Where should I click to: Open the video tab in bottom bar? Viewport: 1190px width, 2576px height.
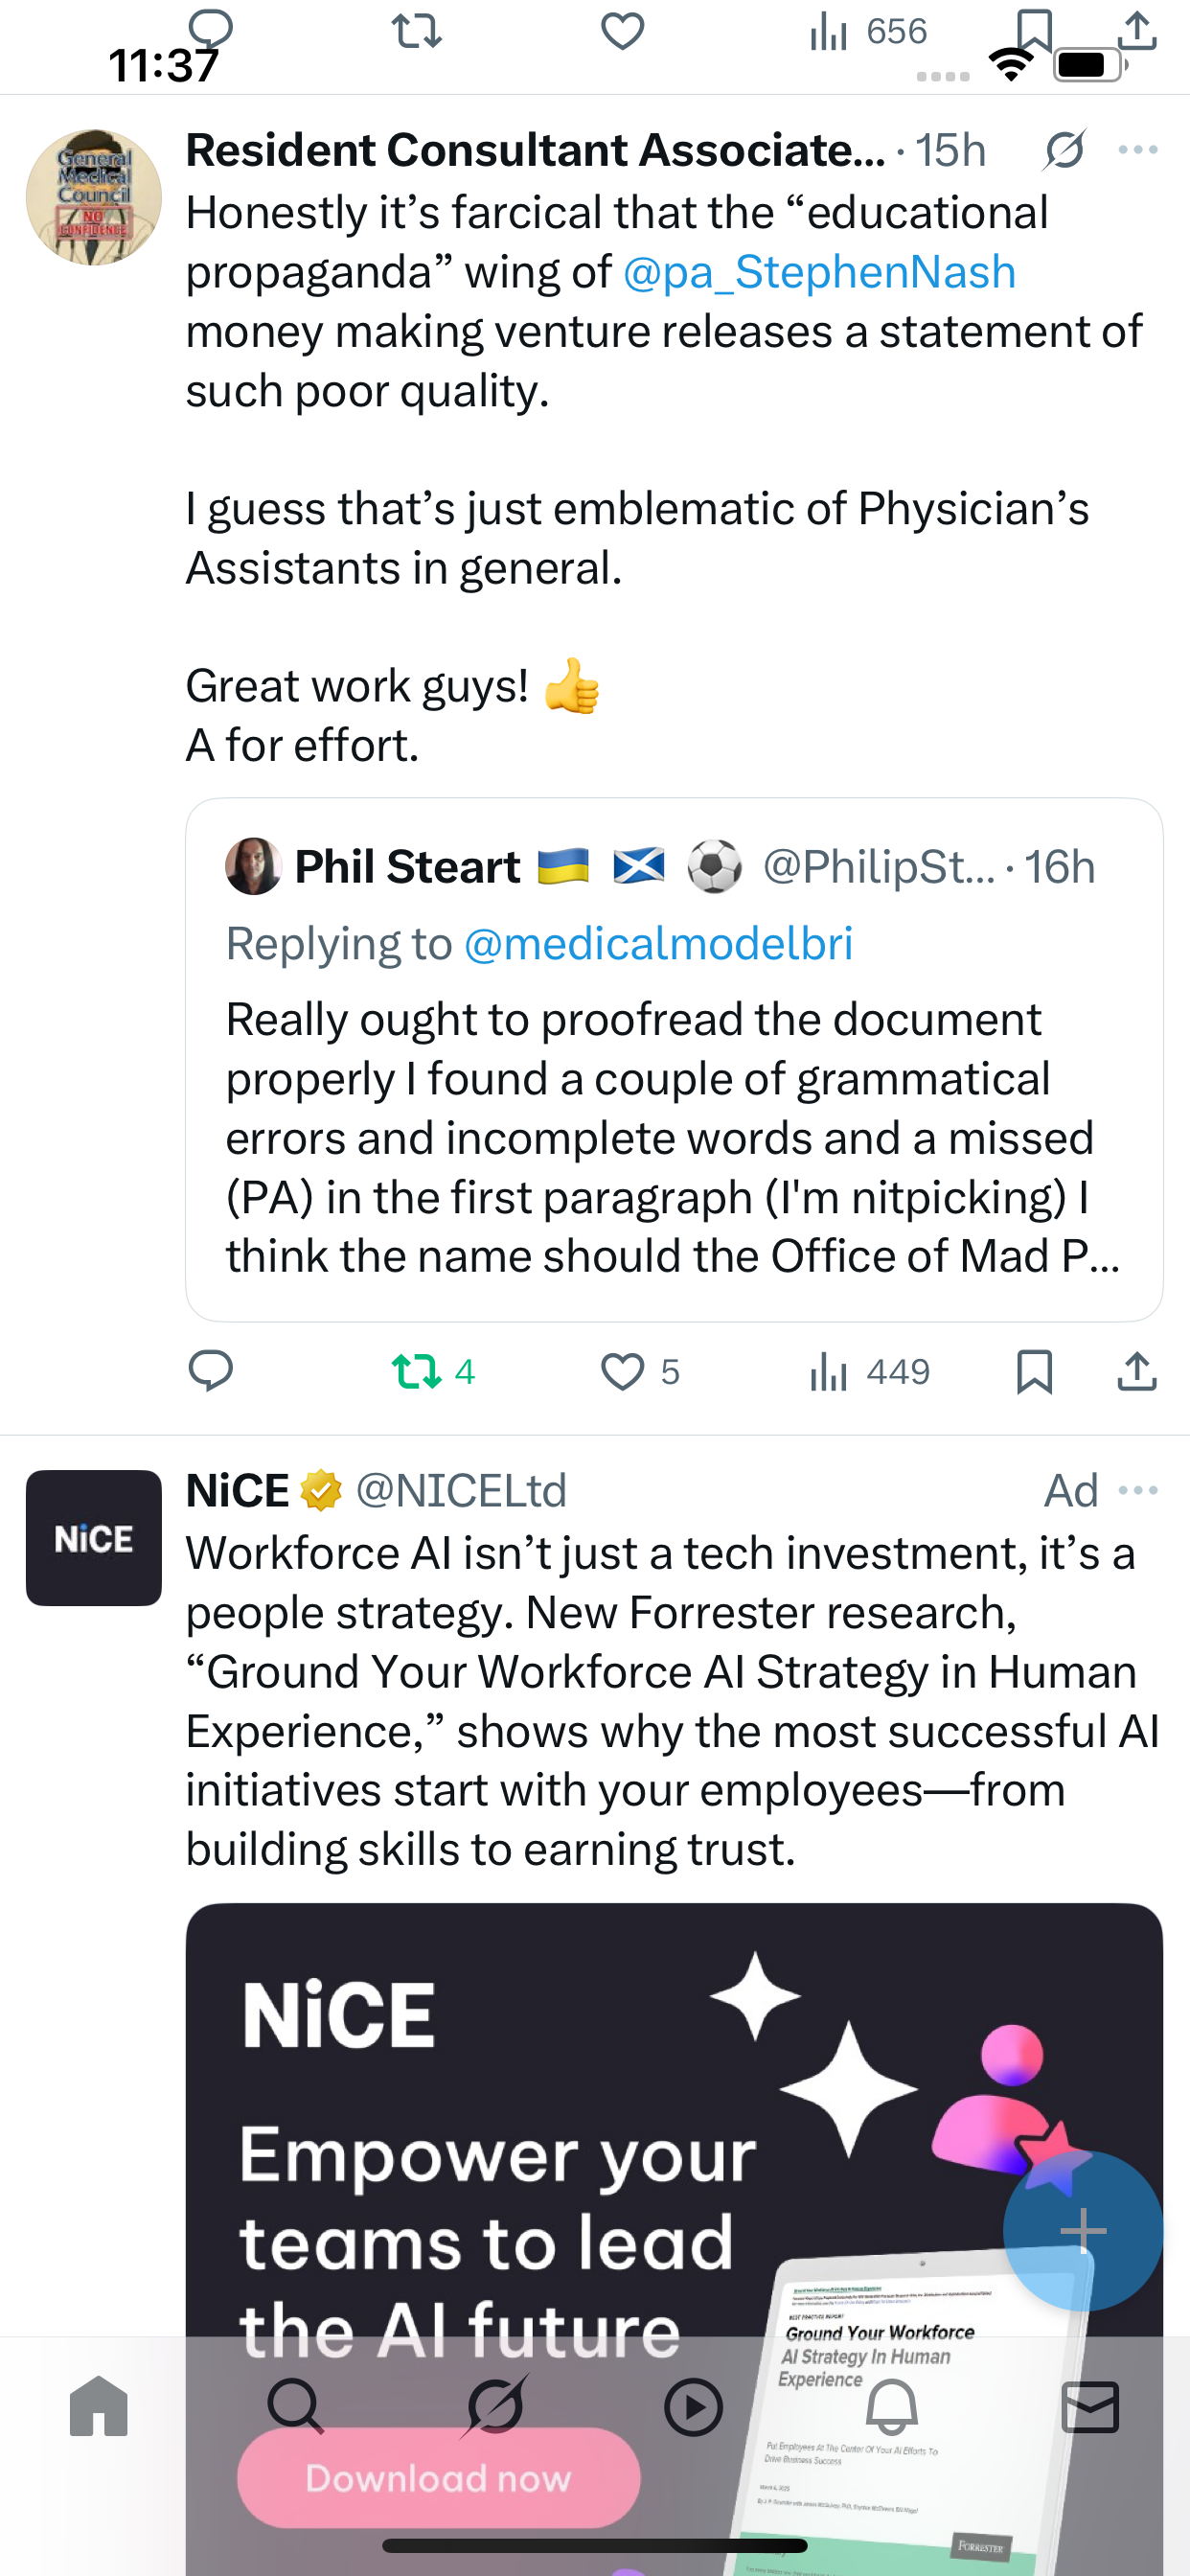pyautogui.click(x=693, y=2406)
